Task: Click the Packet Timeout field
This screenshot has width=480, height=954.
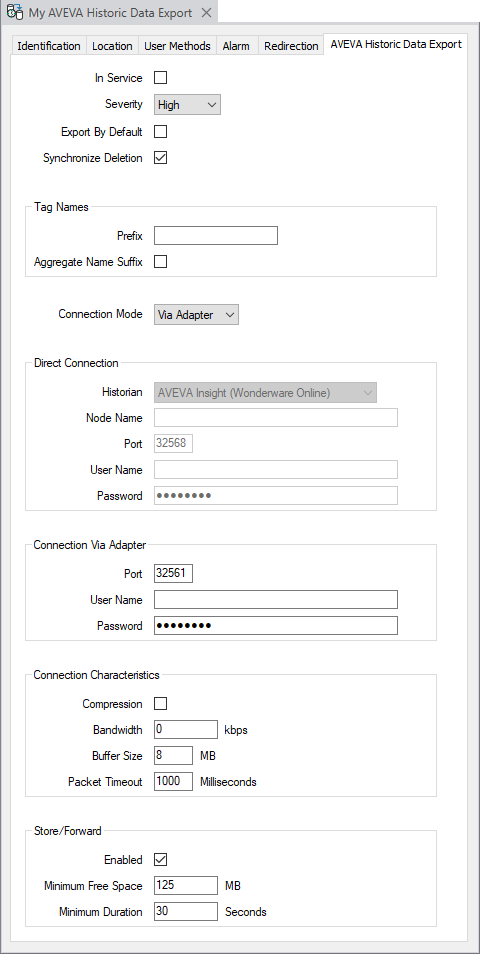Action: pos(173,781)
